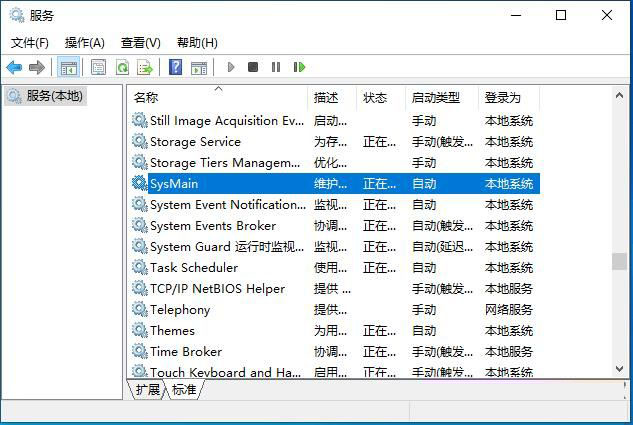The width and height of the screenshot is (633, 425).
Task: Select the Themes service entry
Action: (172, 331)
